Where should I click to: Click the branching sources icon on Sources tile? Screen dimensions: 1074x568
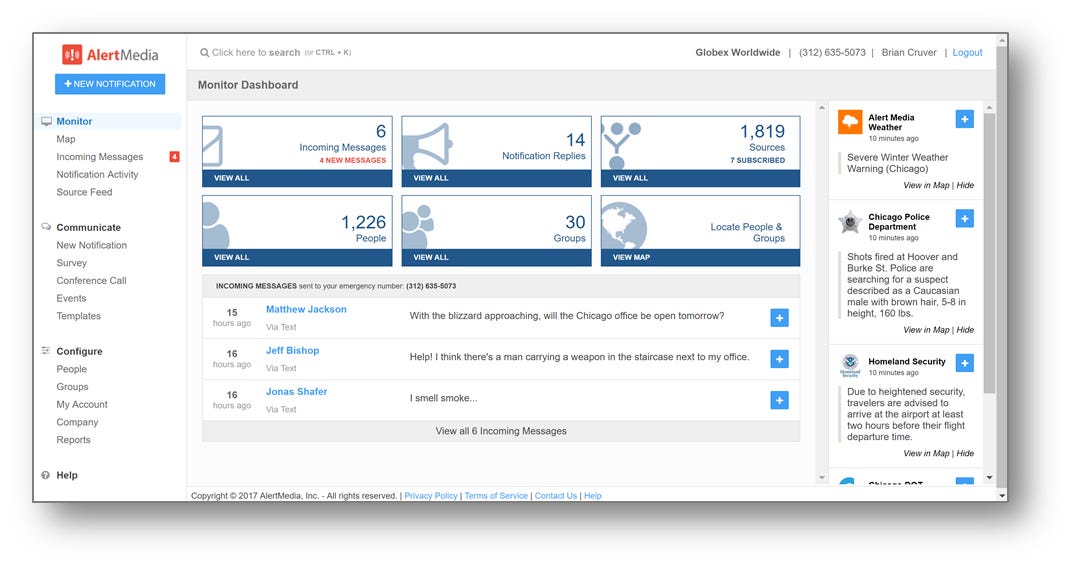[x=621, y=146]
